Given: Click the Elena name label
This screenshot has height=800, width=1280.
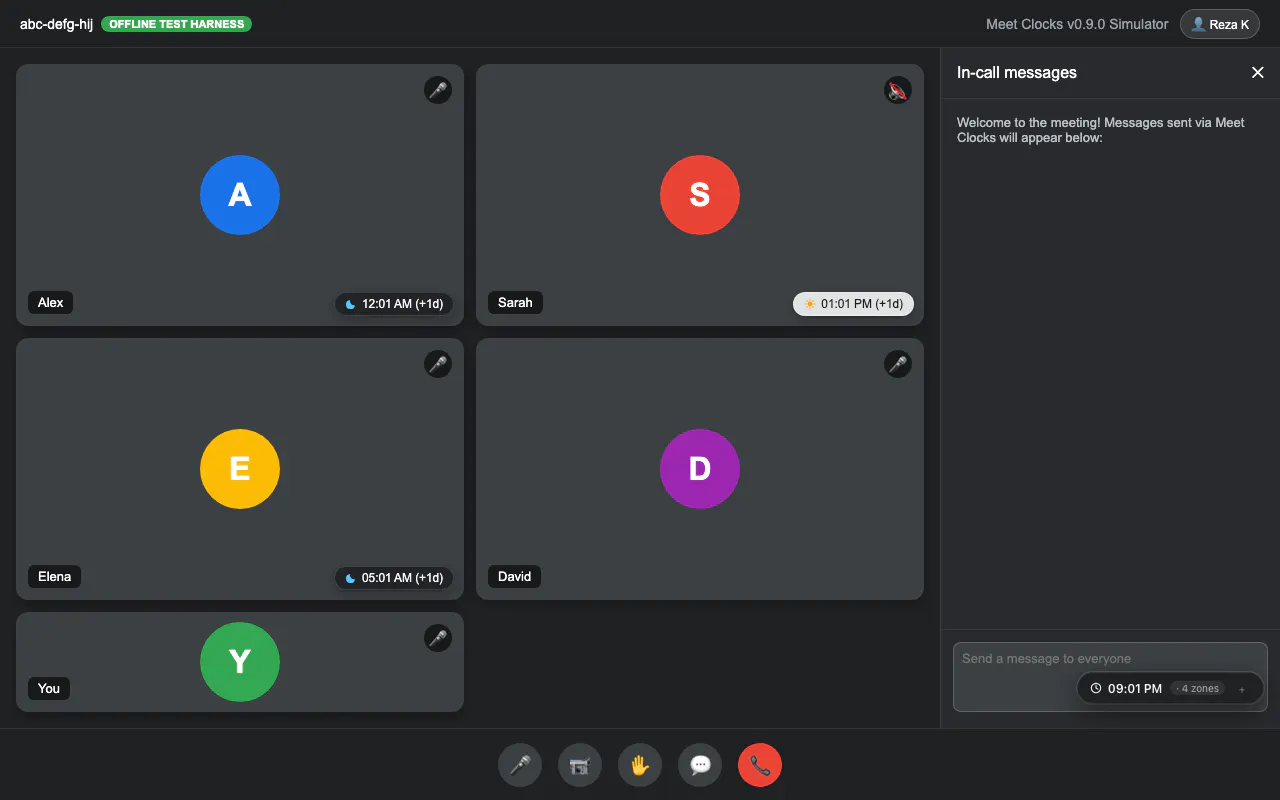Looking at the screenshot, I should pos(55,576).
